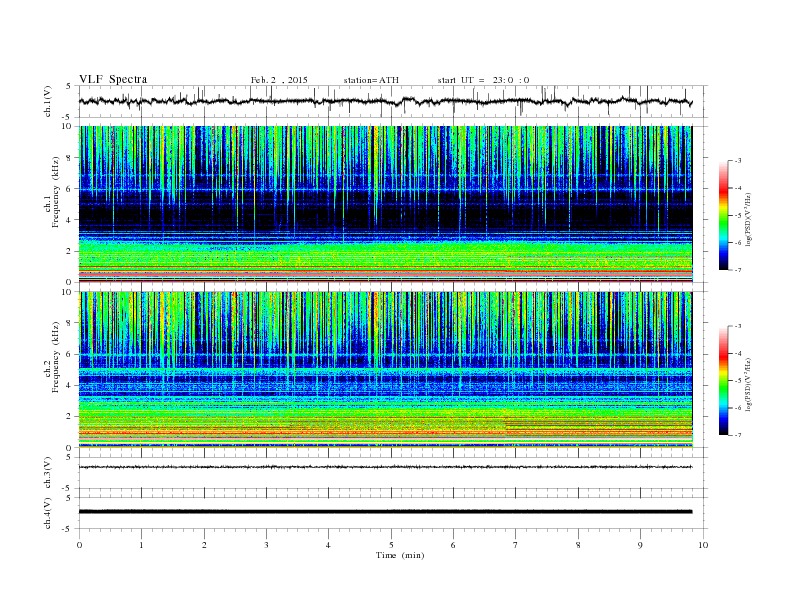Click the ch.1 voltage waveform trace
This screenshot has width=792, height=612.
(x=385, y=101)
